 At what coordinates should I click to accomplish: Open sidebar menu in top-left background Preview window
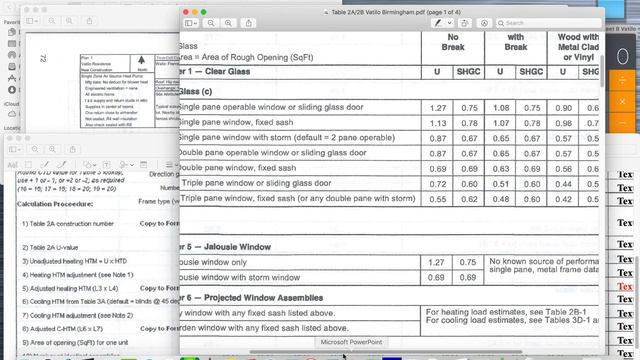pyautogui.click(x=31, y=21)
